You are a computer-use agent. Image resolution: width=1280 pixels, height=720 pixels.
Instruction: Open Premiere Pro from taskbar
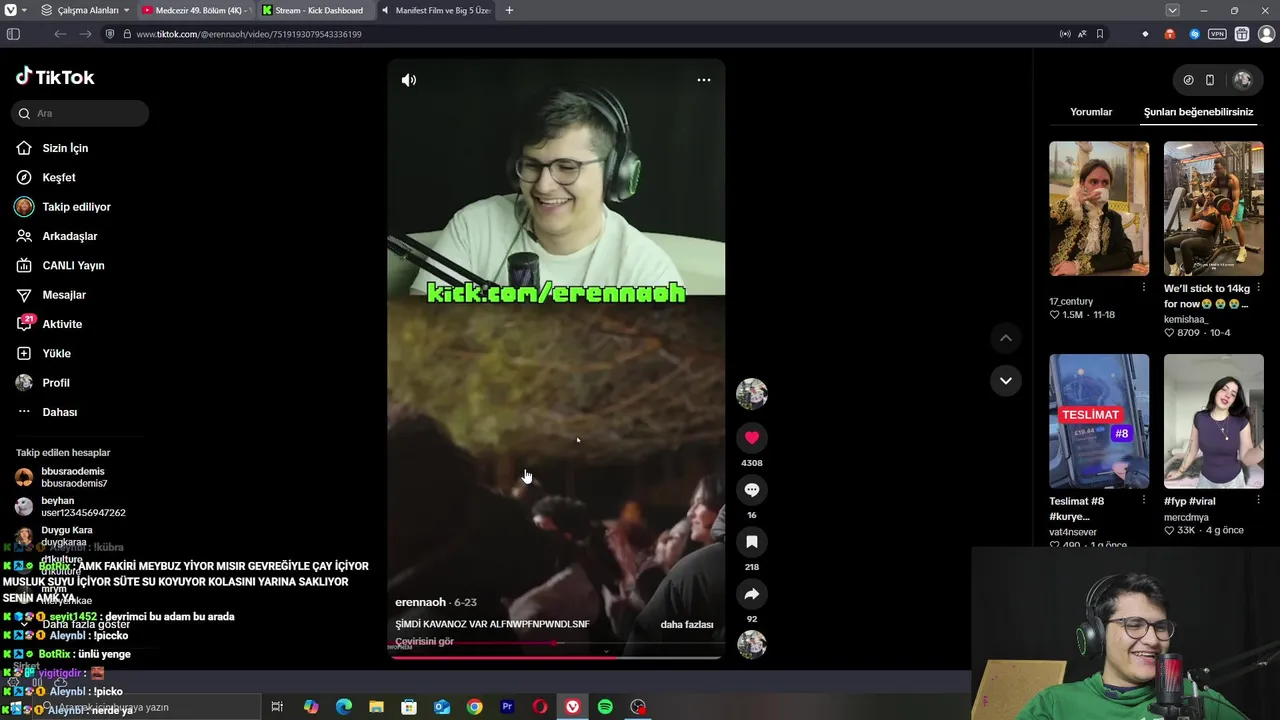click(507, 707)
